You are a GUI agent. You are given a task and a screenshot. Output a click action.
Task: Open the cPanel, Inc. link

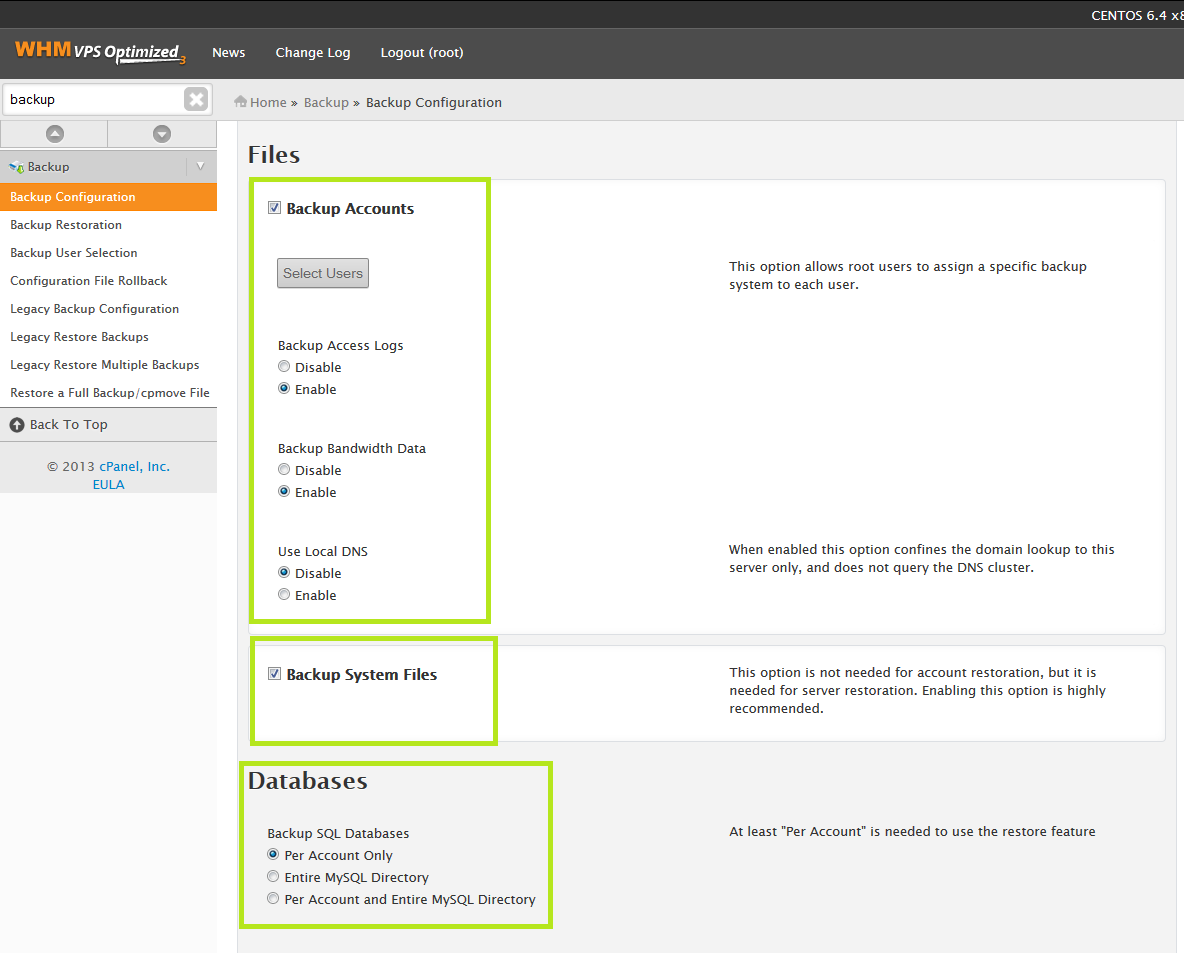[134, 466]
